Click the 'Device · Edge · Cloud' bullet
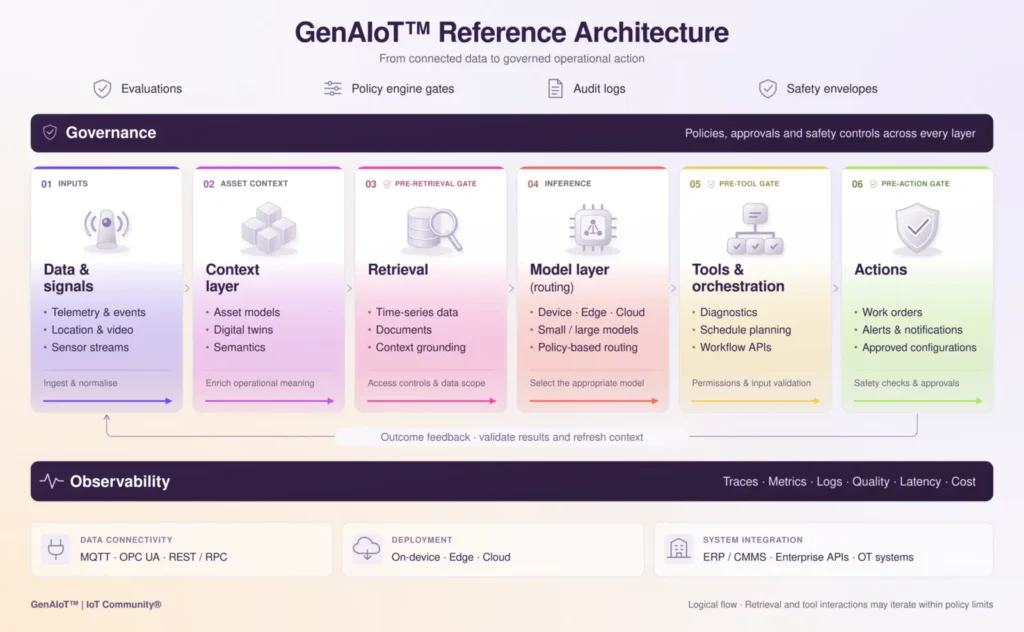This screenshot has height=632, width=1024. 591,312
